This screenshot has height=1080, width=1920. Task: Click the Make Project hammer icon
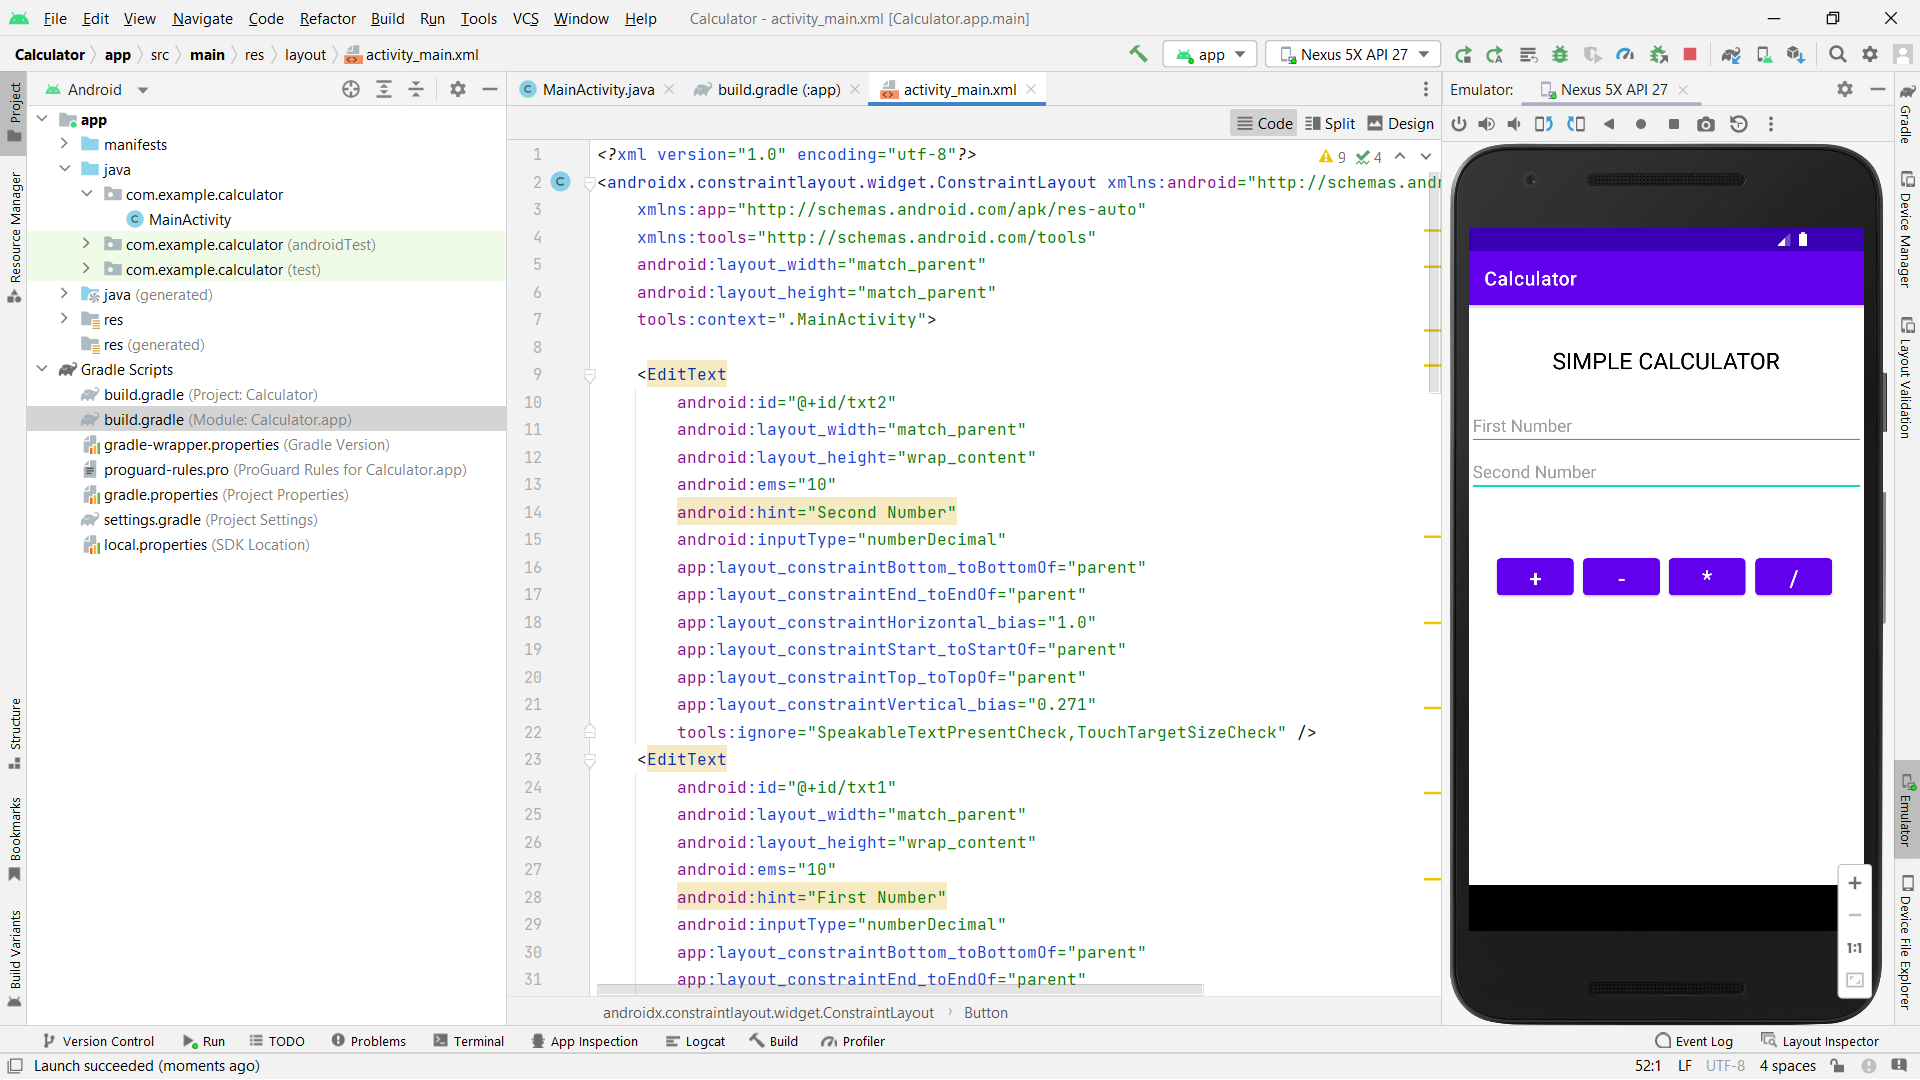click(x=1138, y=54)
